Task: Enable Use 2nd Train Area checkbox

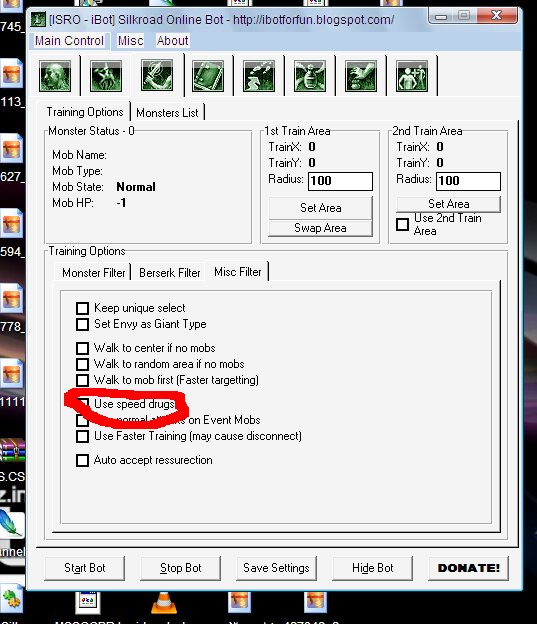Action: coord(402,224)
